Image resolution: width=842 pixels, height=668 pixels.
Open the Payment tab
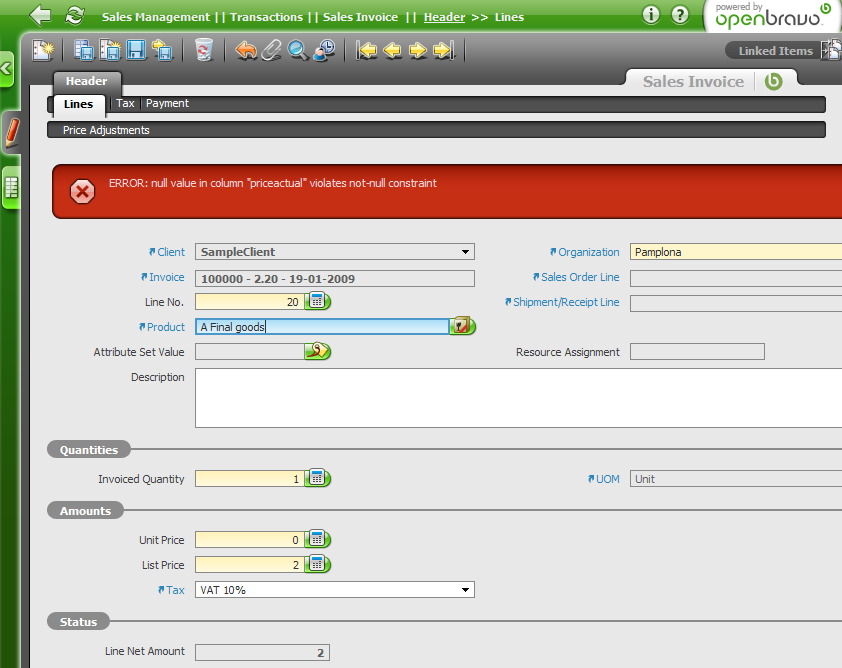[x=167, y=104]
